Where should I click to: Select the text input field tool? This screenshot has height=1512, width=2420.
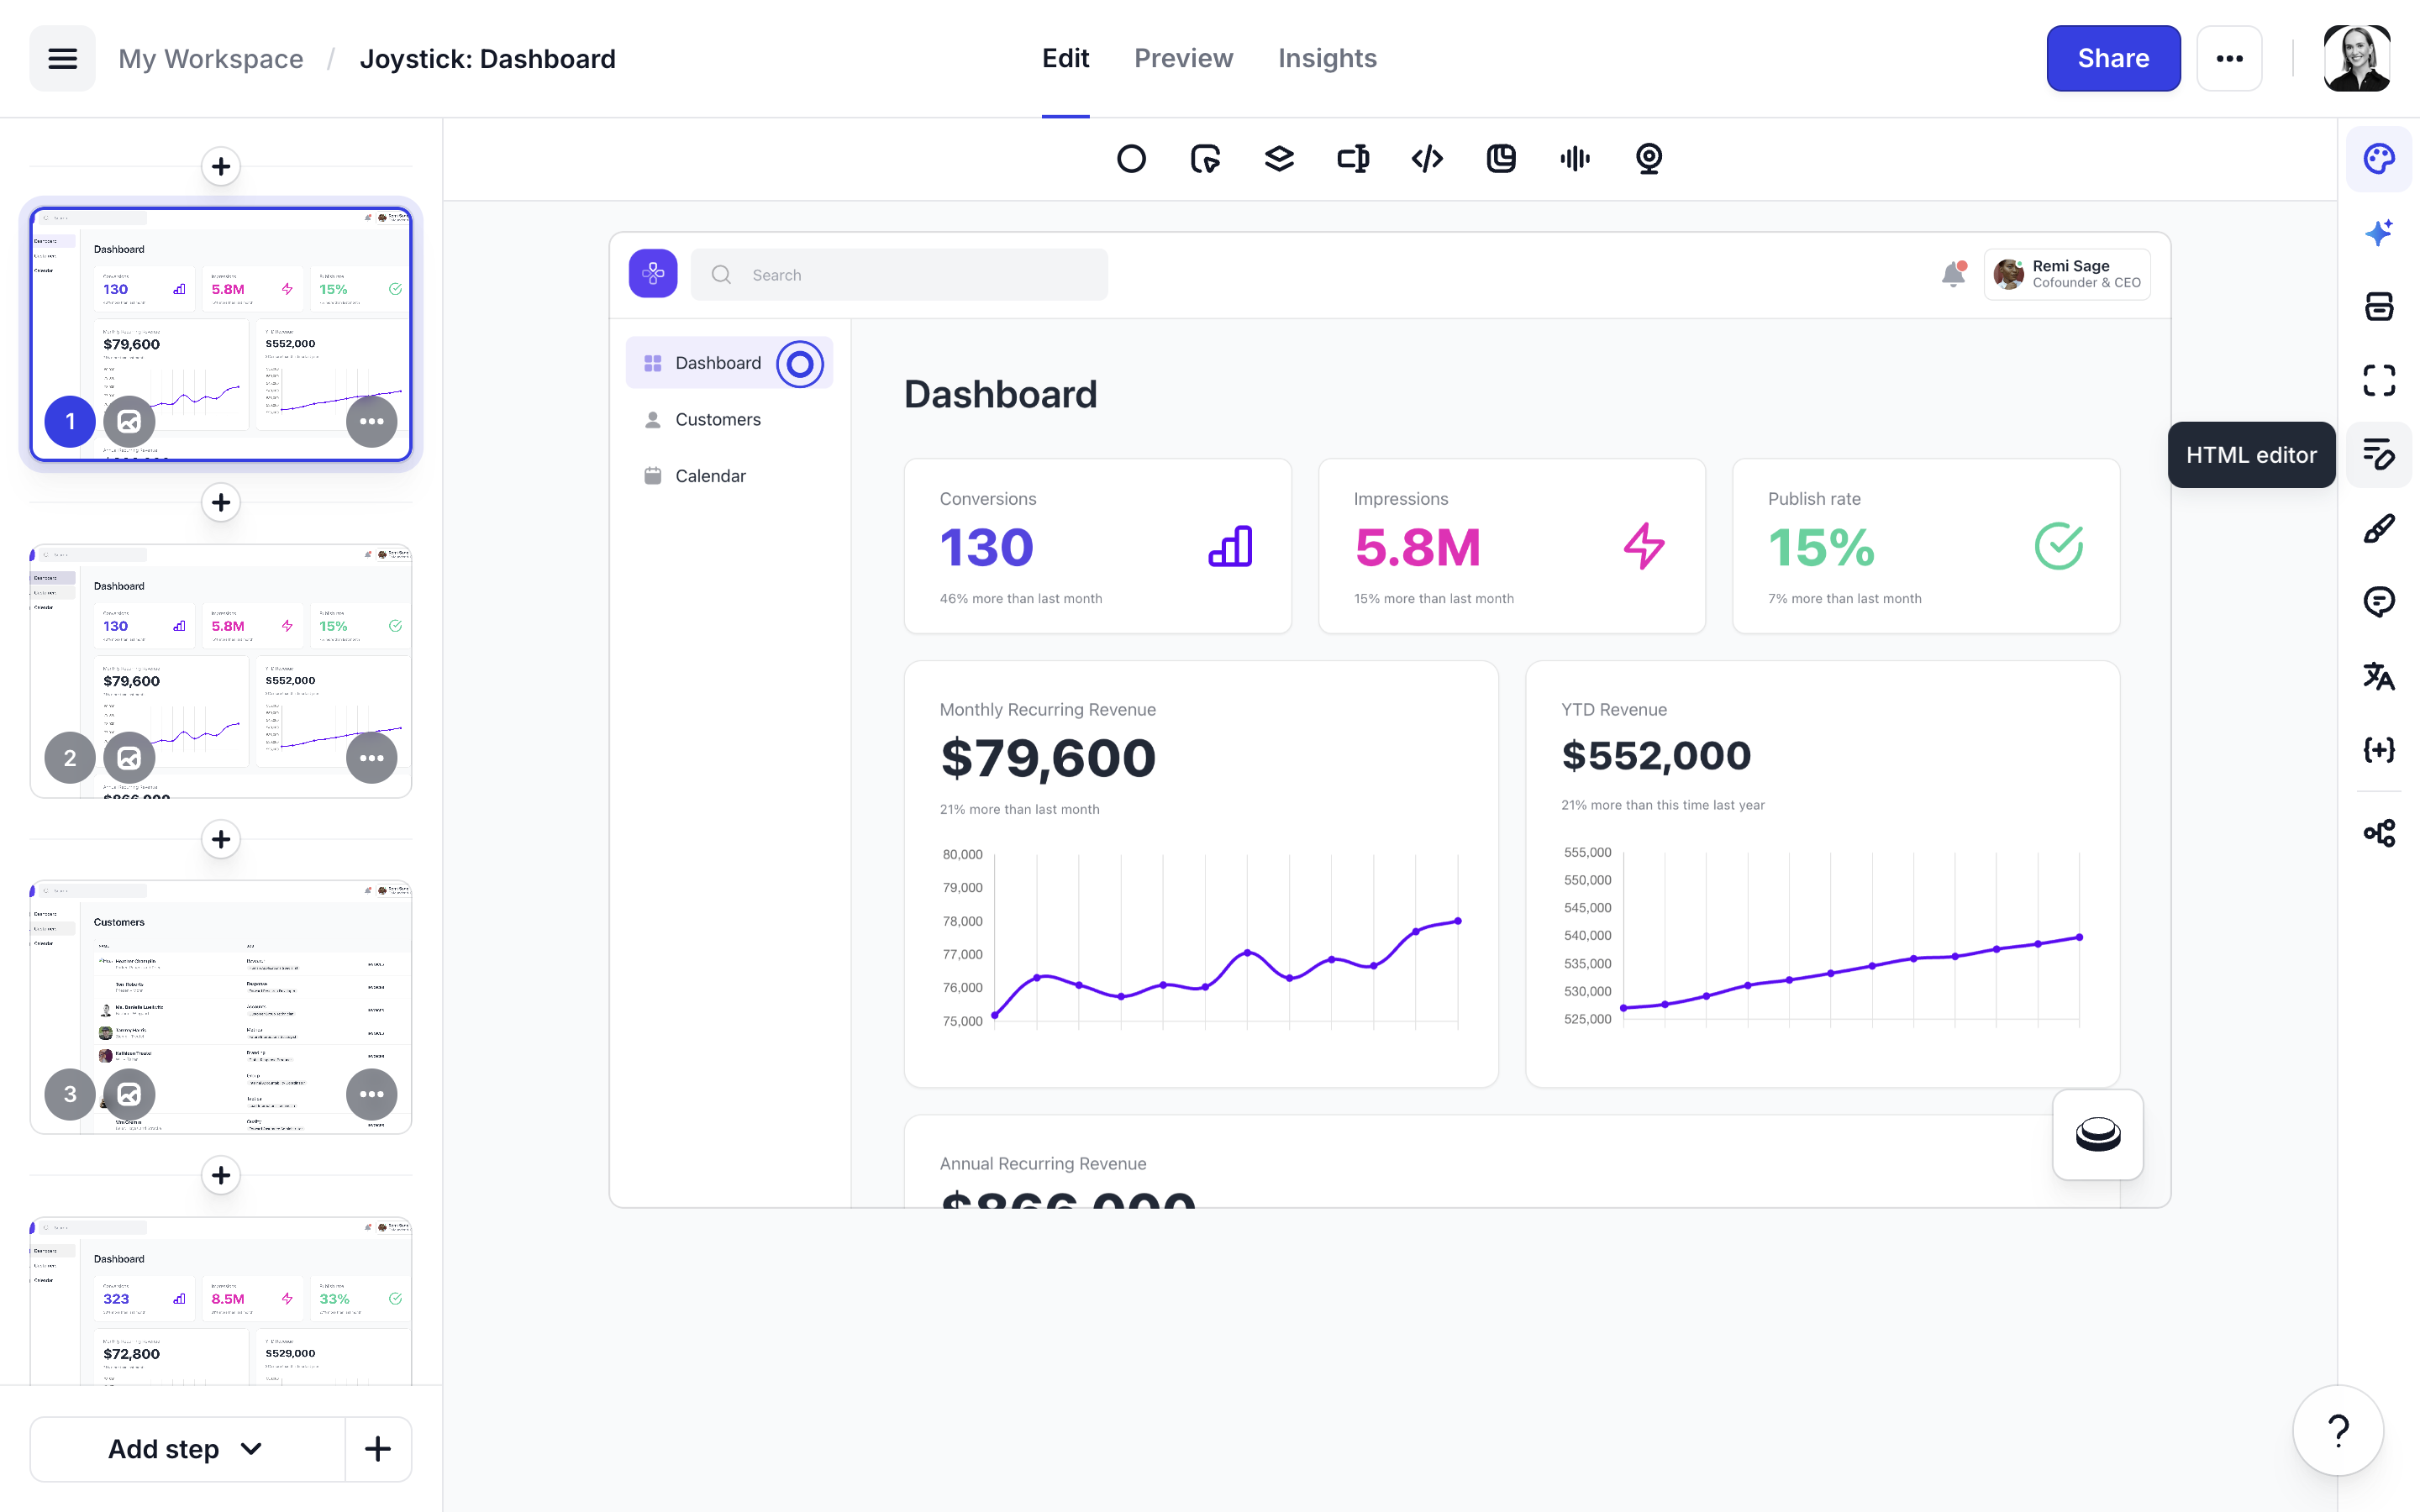pos(1353,158)
